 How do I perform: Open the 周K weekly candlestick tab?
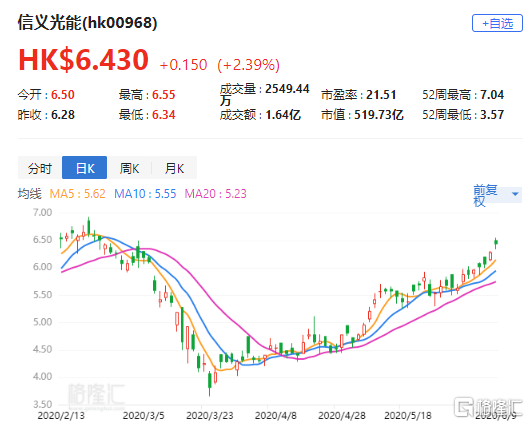pyautogui.click(x=130, y=168)
